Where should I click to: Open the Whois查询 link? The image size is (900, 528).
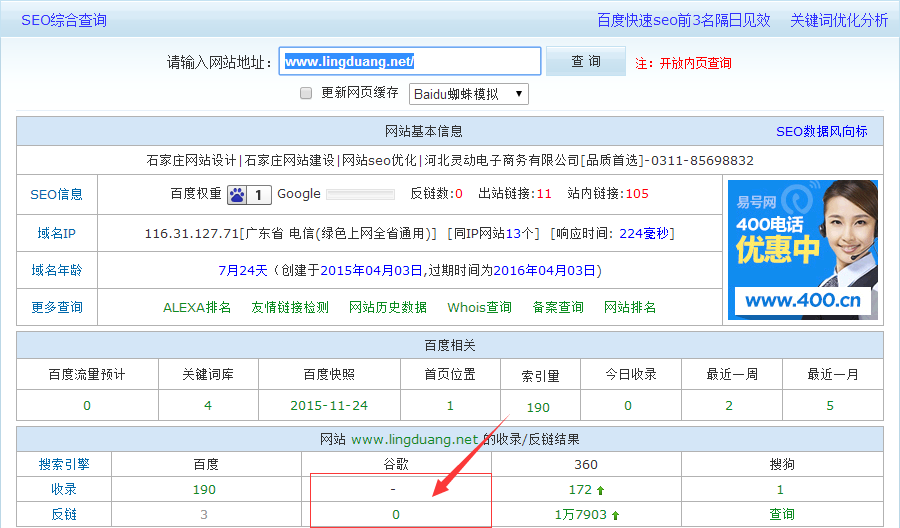coord(479,307)
